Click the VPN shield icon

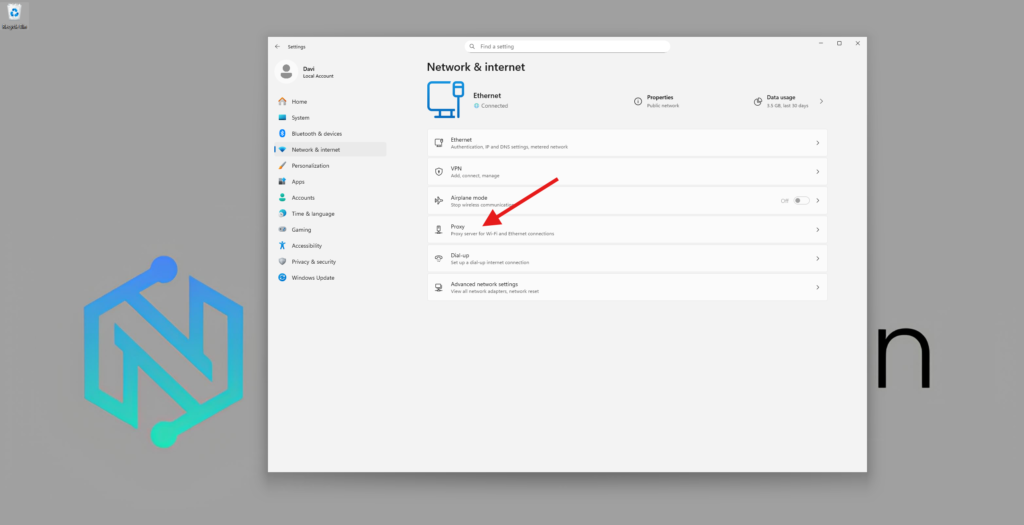click(x=439, y=172)
